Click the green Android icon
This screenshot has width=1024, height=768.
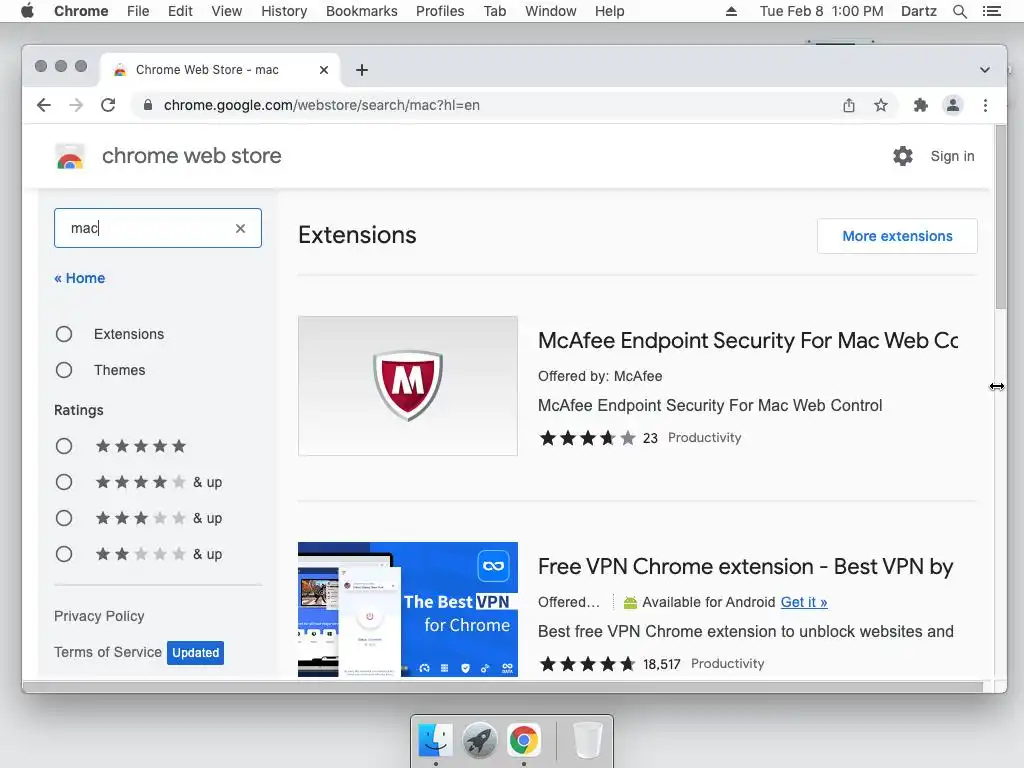coord(630,602)
